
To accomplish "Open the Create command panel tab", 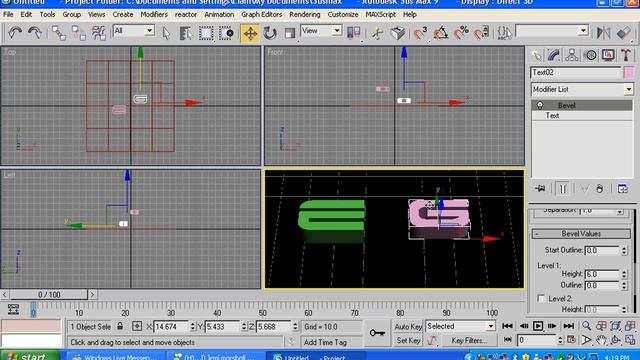I will (x=536, y=55).
